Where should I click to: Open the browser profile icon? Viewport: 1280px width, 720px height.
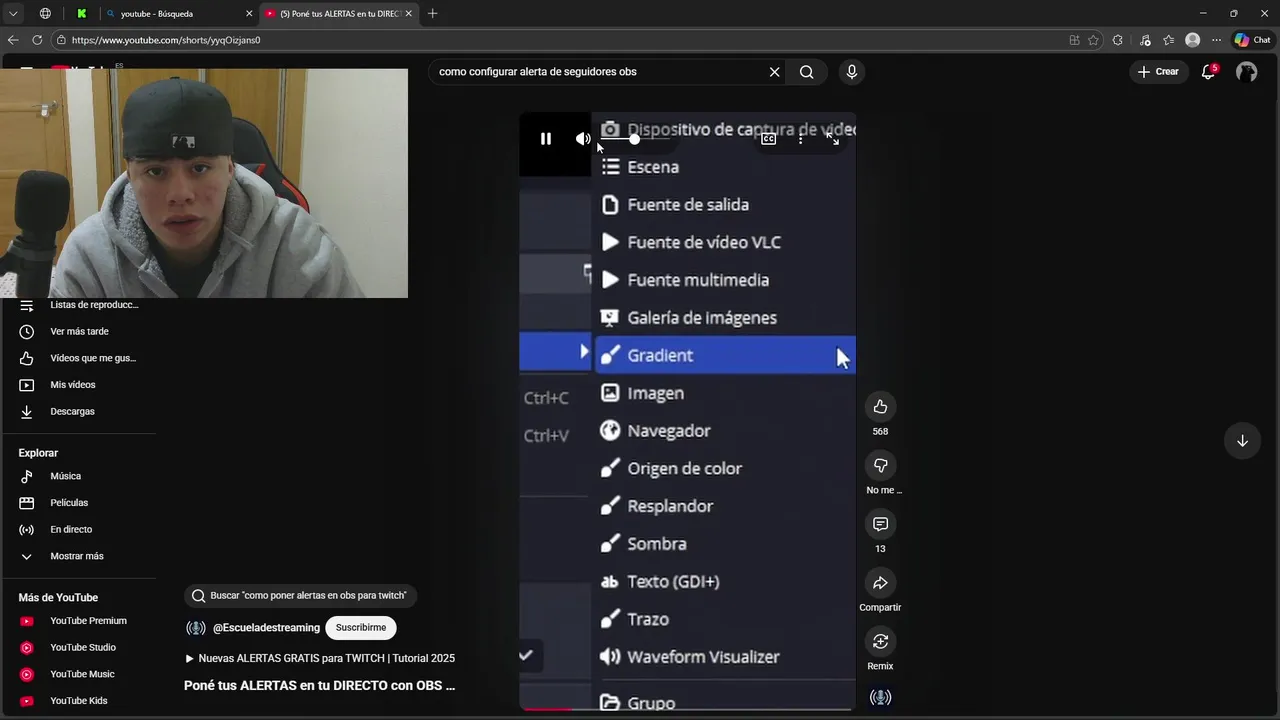click(x=1192, y=40)
